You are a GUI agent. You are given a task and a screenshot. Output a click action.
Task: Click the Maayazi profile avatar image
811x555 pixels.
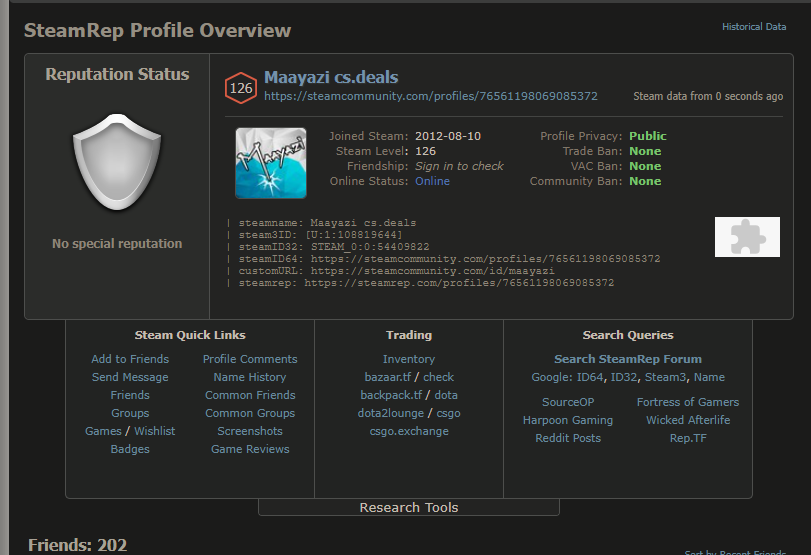[x=271, y=163]
